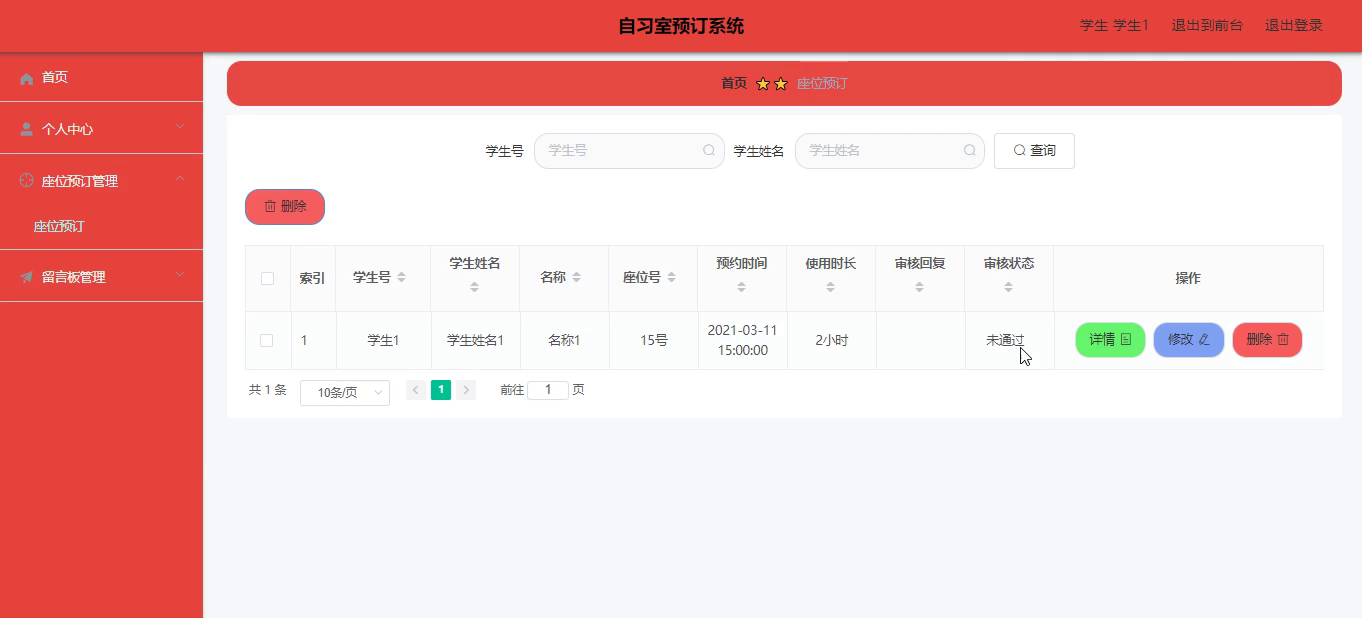Open 个人中心 sidebar menu item

click(x=101, y=129)
